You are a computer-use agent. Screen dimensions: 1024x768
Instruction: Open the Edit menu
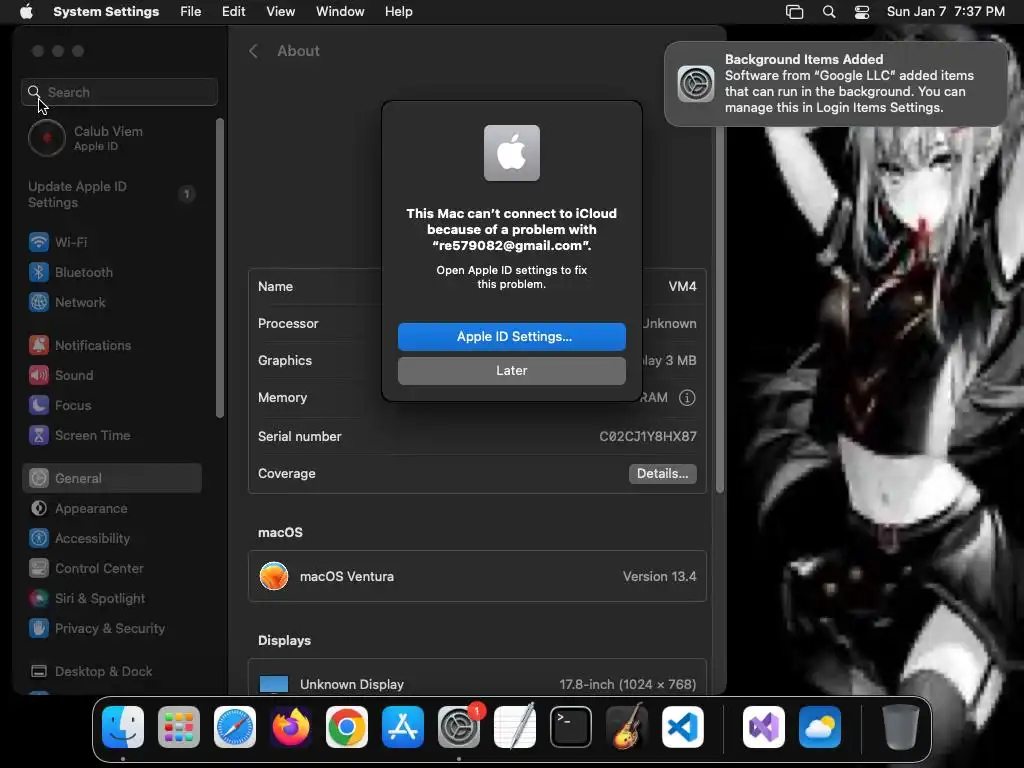(x=233, y=12)
